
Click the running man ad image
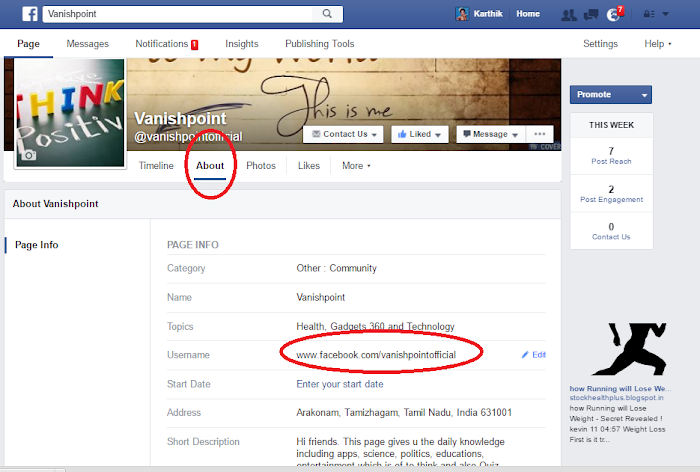pos(629,349)
